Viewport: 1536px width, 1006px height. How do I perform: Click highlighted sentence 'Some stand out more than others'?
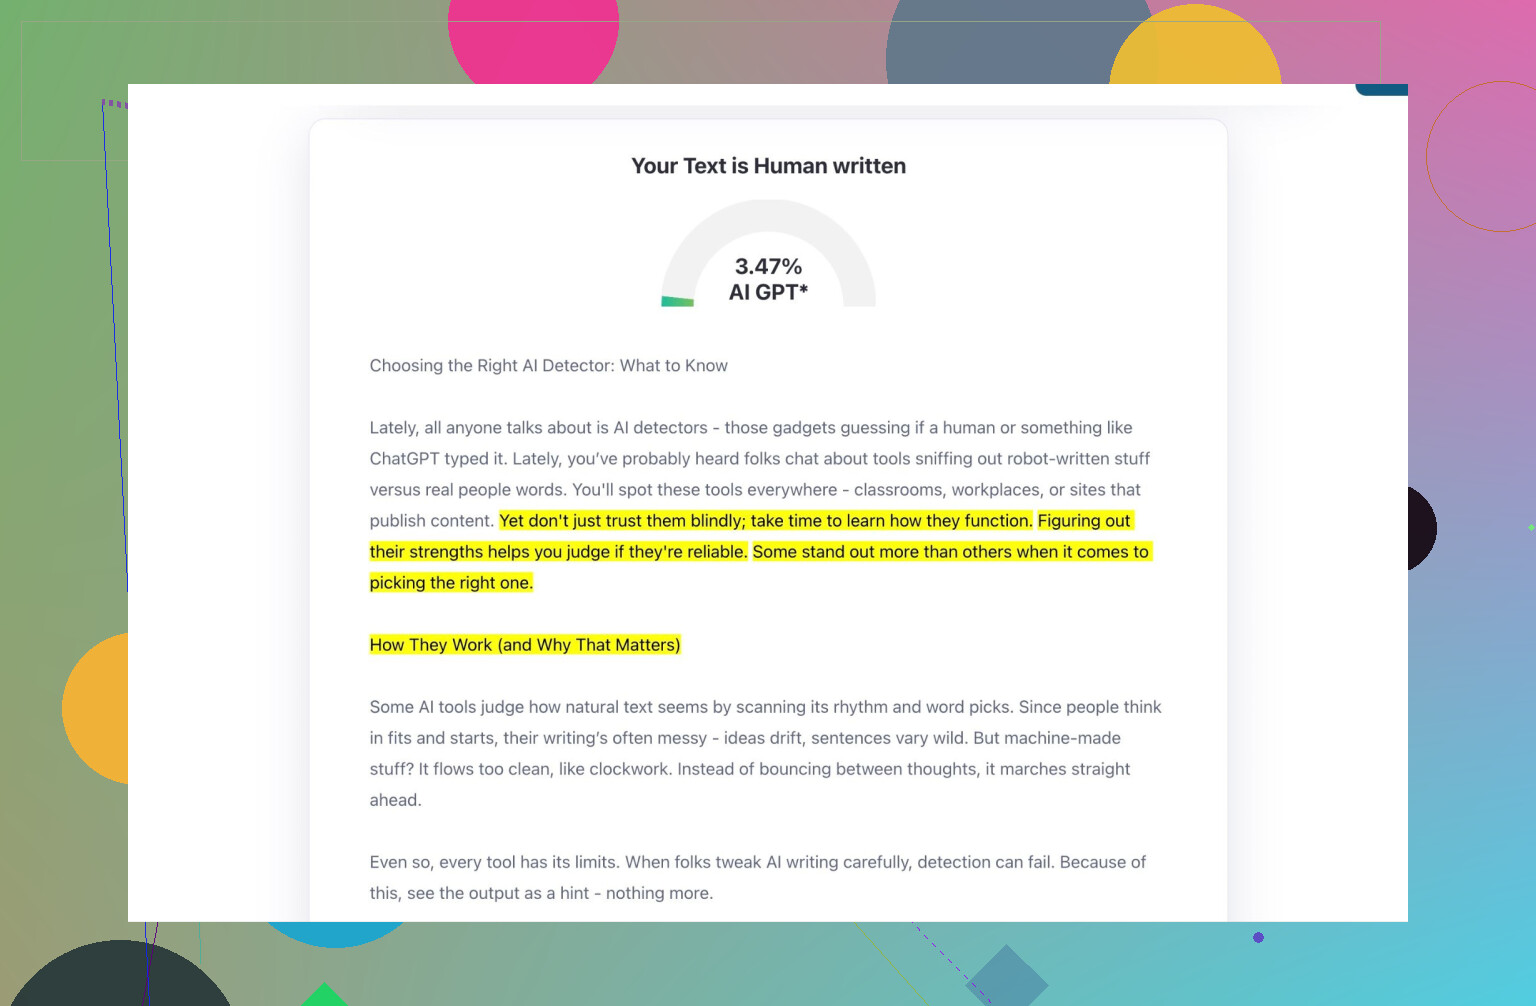(950, 552)
